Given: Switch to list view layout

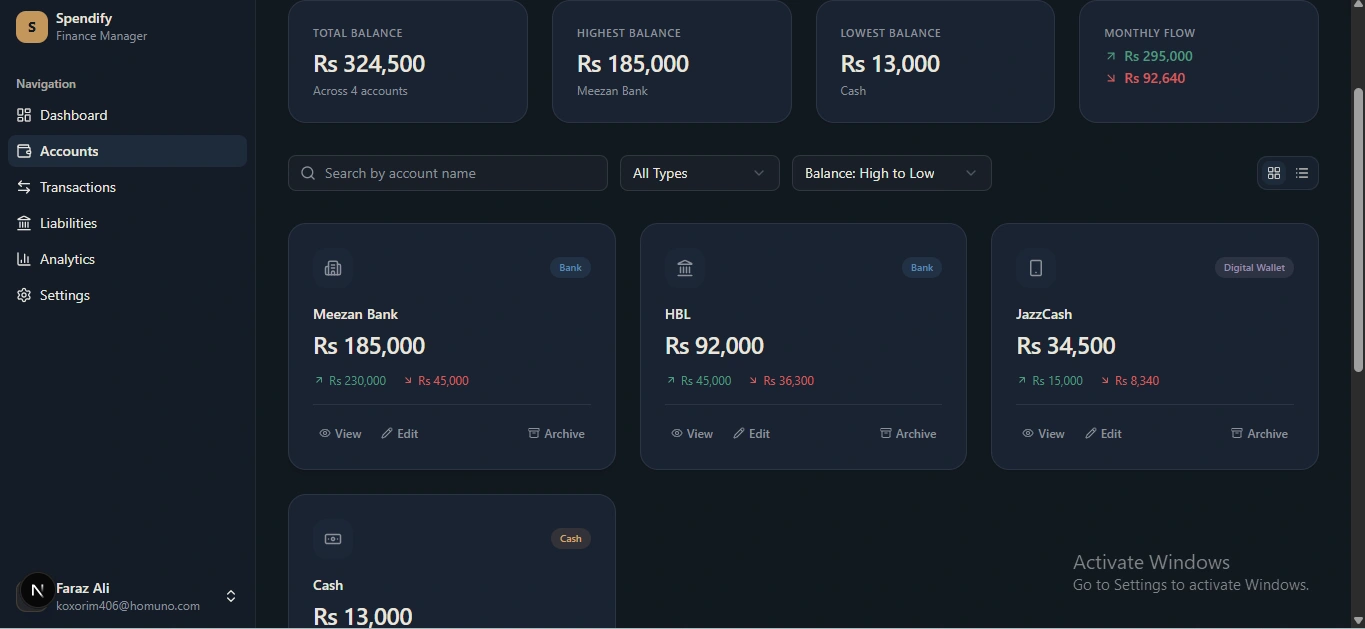Looking at the screenshot, I should pyautogui.click(x=1302, y=174).
